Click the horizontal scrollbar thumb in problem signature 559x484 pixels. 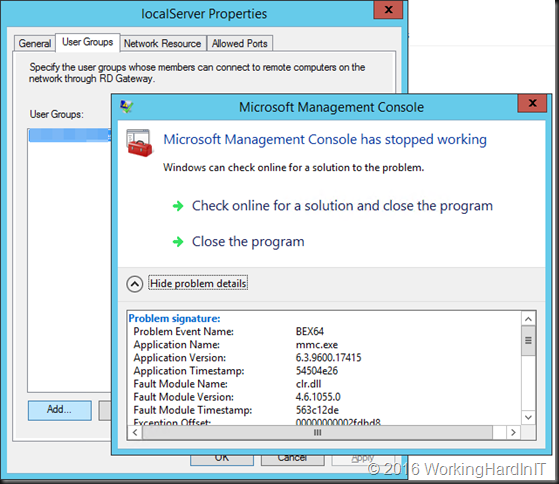click(317, 432)
